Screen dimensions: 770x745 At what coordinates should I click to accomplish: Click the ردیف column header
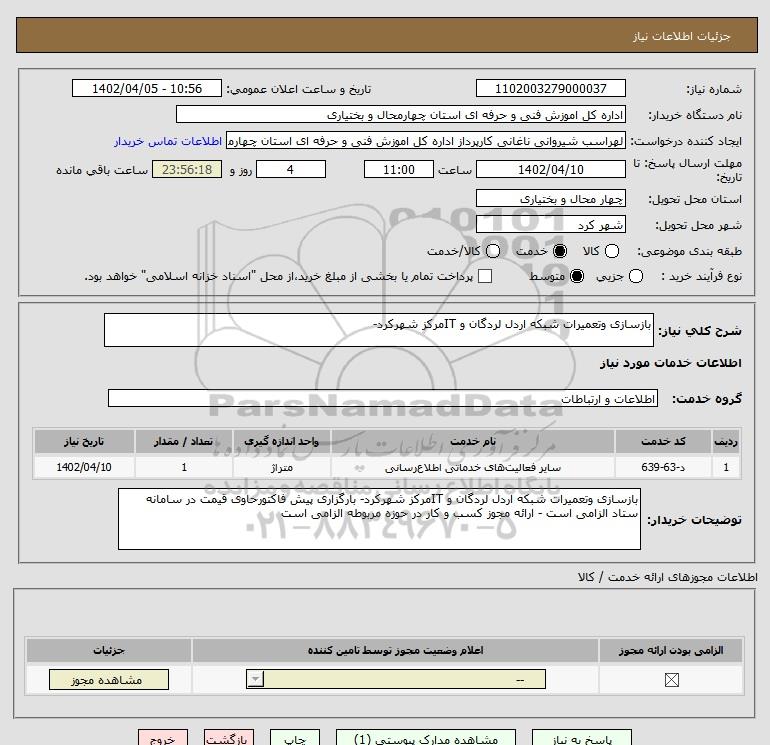(726, 441)
